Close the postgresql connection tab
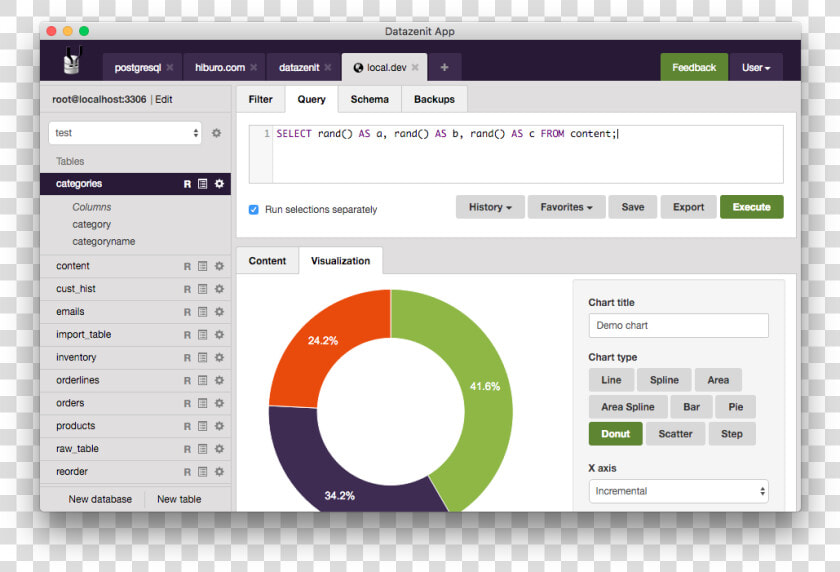 [170, 67]
